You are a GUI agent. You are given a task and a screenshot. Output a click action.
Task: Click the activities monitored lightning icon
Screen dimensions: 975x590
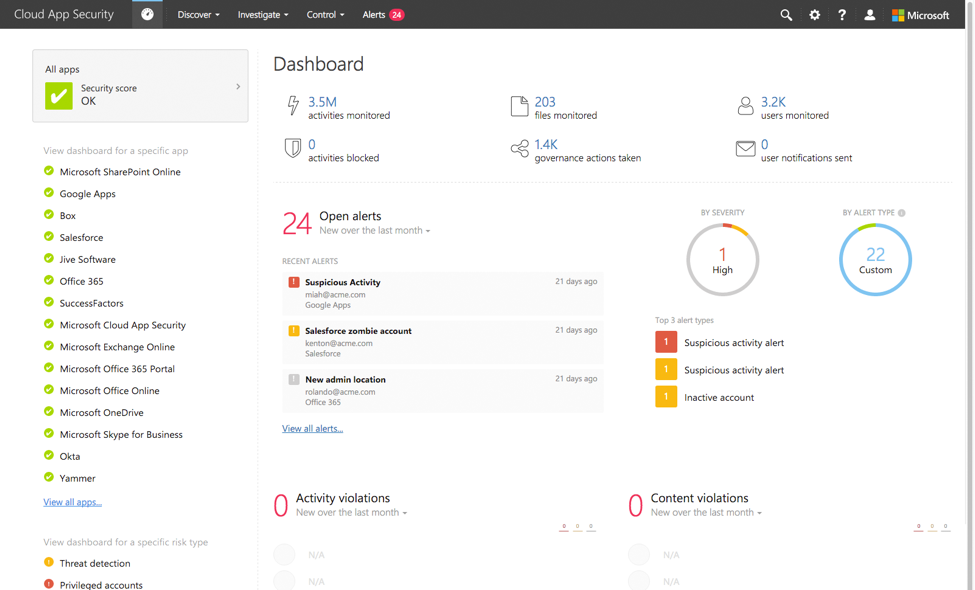pos(293,105)
